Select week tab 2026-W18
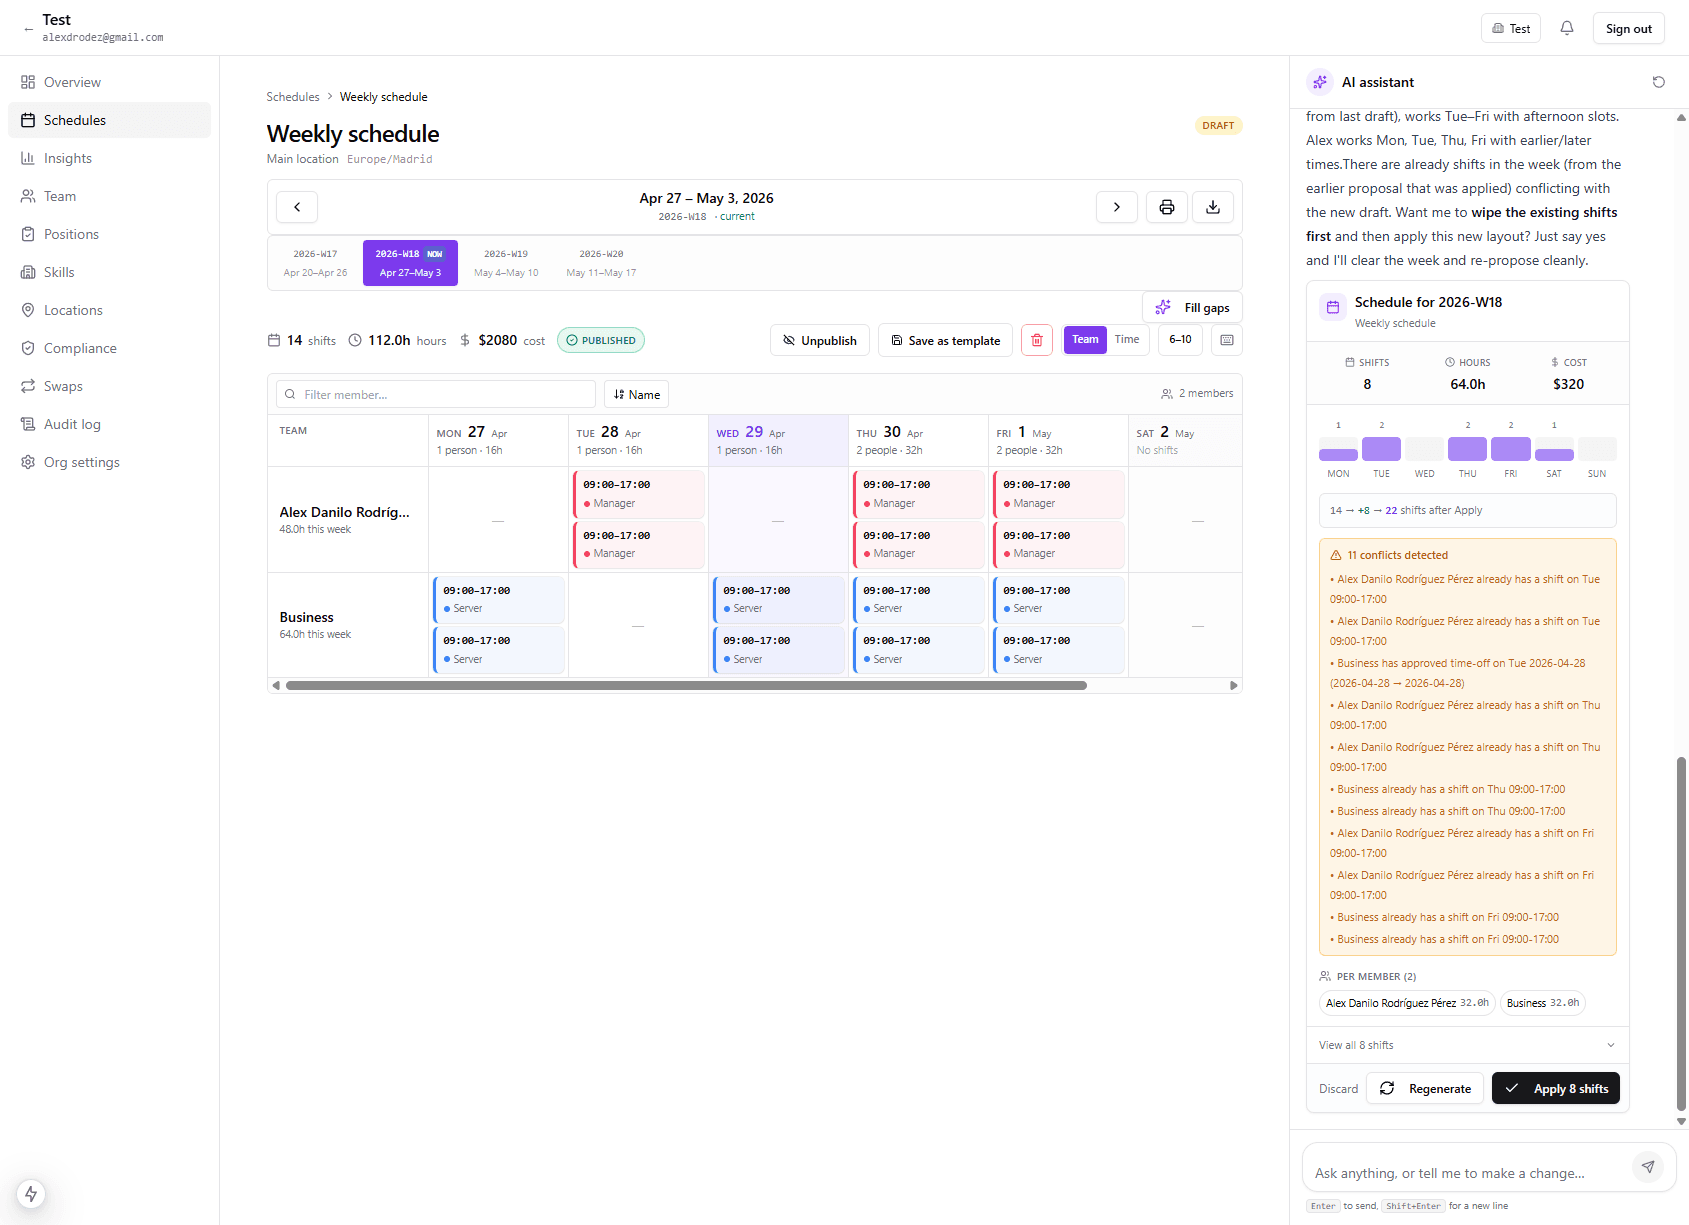 click(410, 263)
